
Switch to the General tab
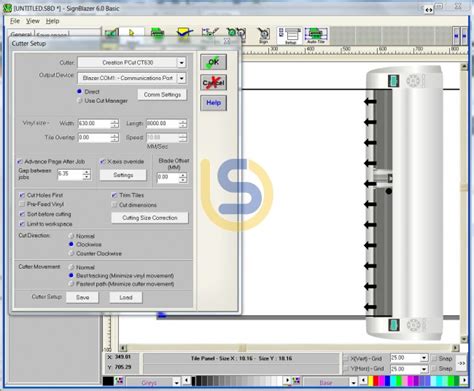pyautogui.click(x=21, y=34)
